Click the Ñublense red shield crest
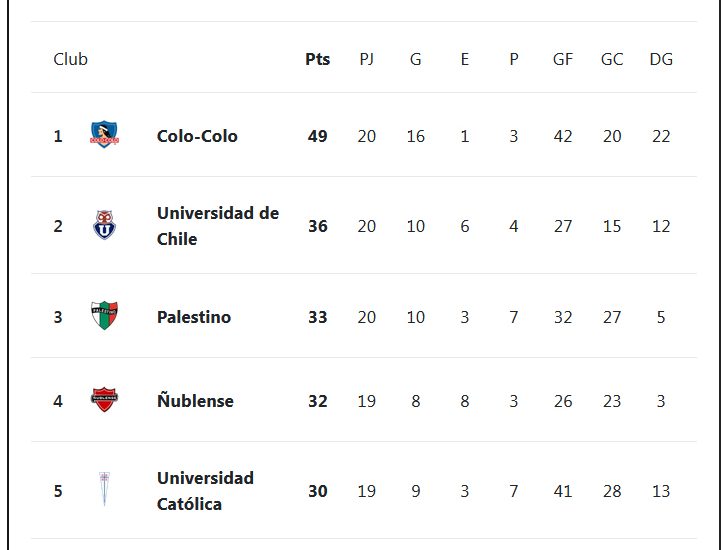Viewport: 724px width, 550px height. [x=104, y=399]
